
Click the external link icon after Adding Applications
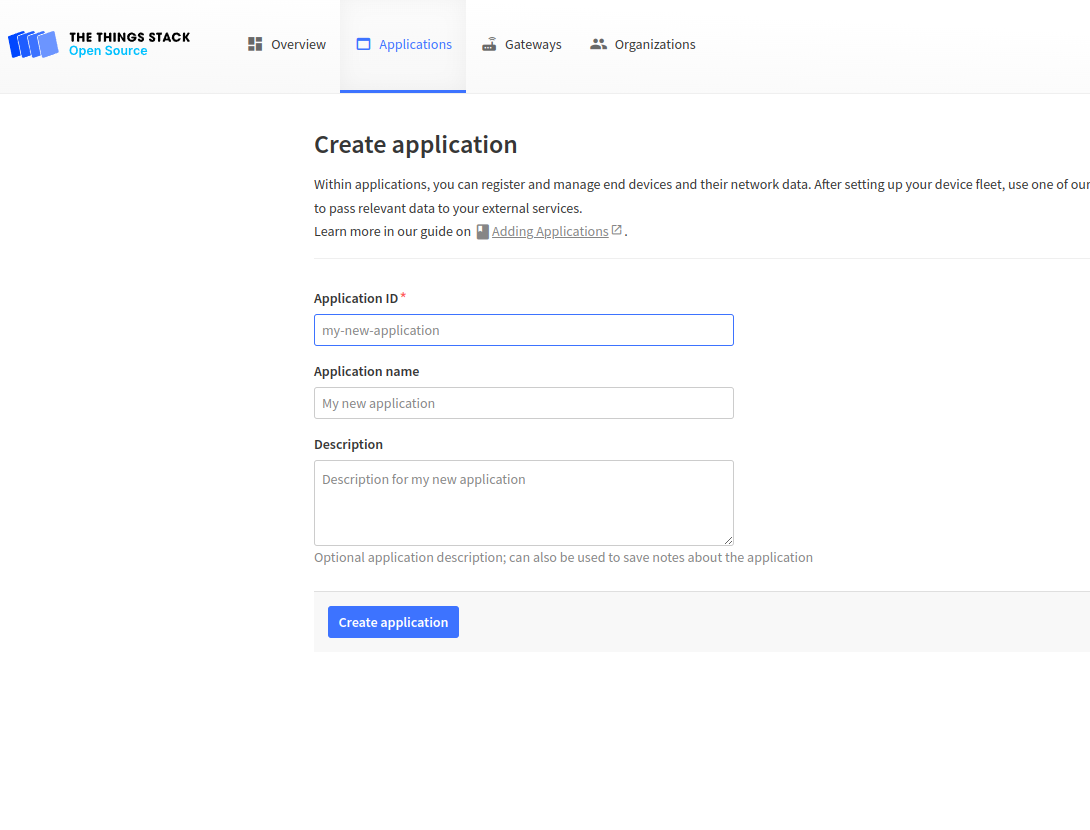pos(617,230)
